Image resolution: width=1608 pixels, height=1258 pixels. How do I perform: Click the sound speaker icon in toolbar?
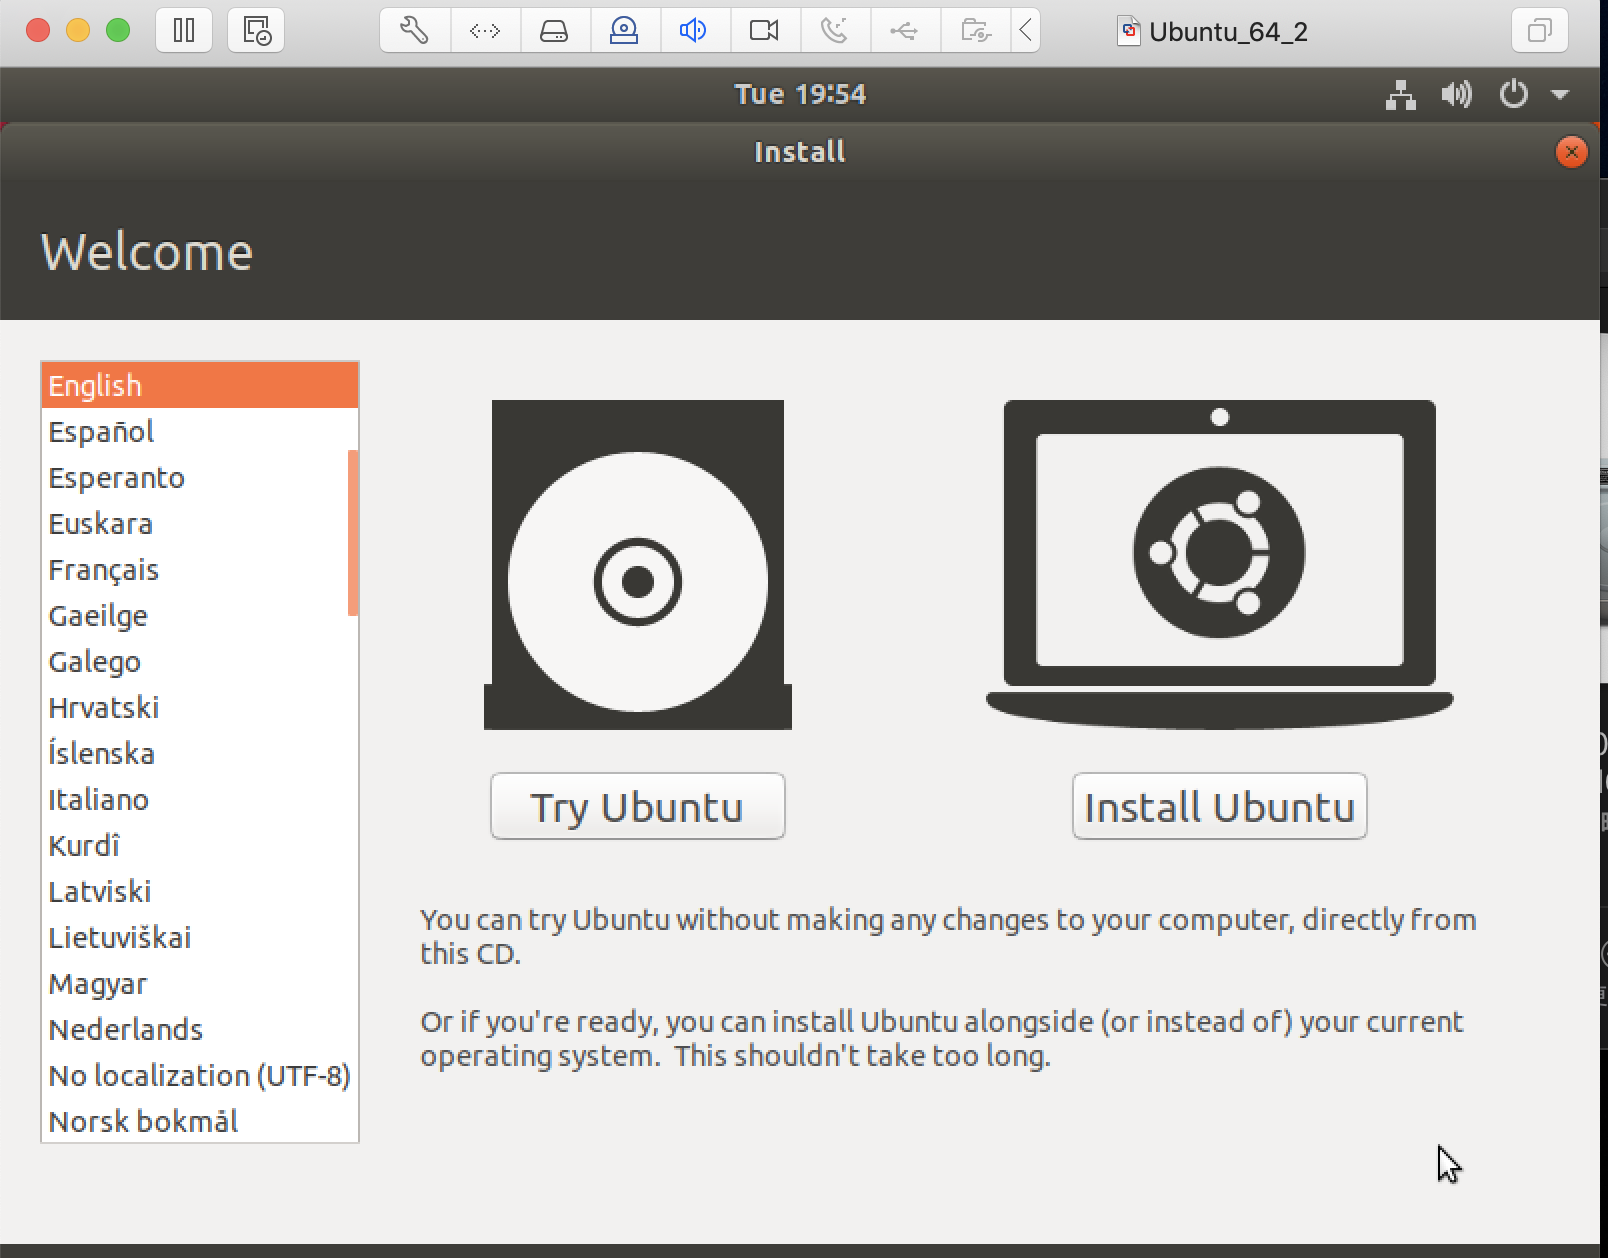(693, 31)
